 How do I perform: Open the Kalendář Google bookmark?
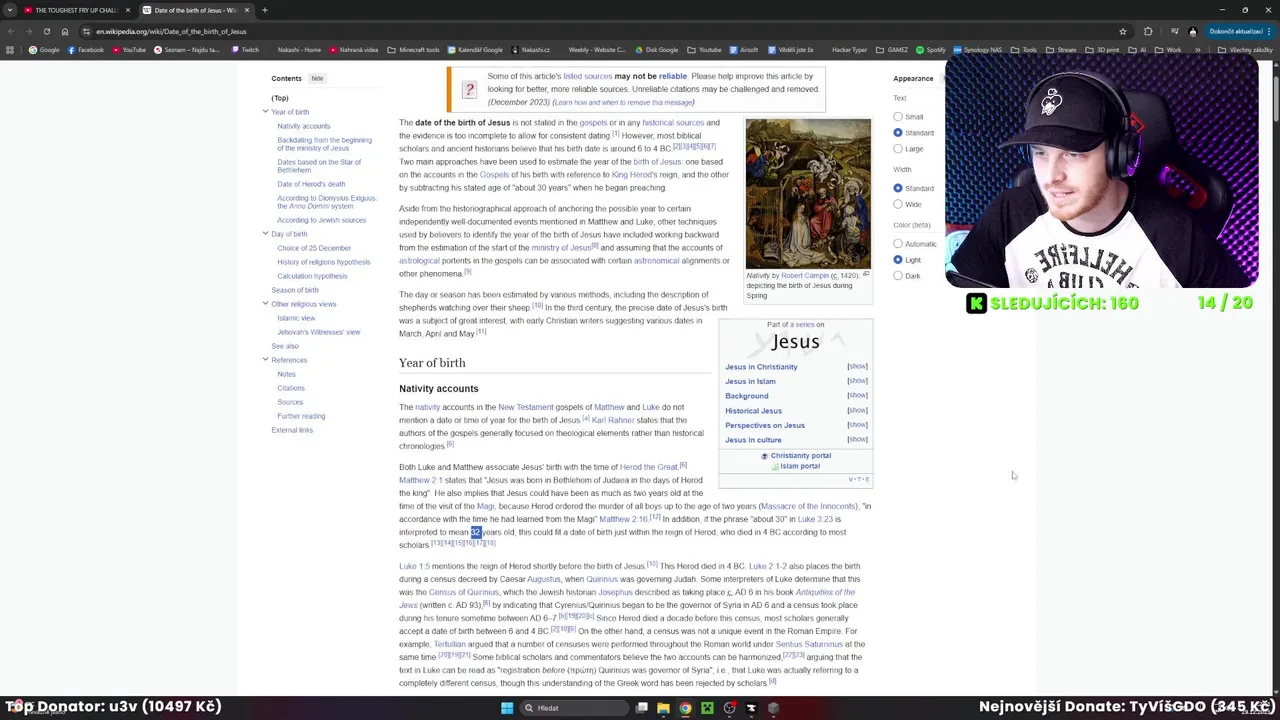coord(475,50)
